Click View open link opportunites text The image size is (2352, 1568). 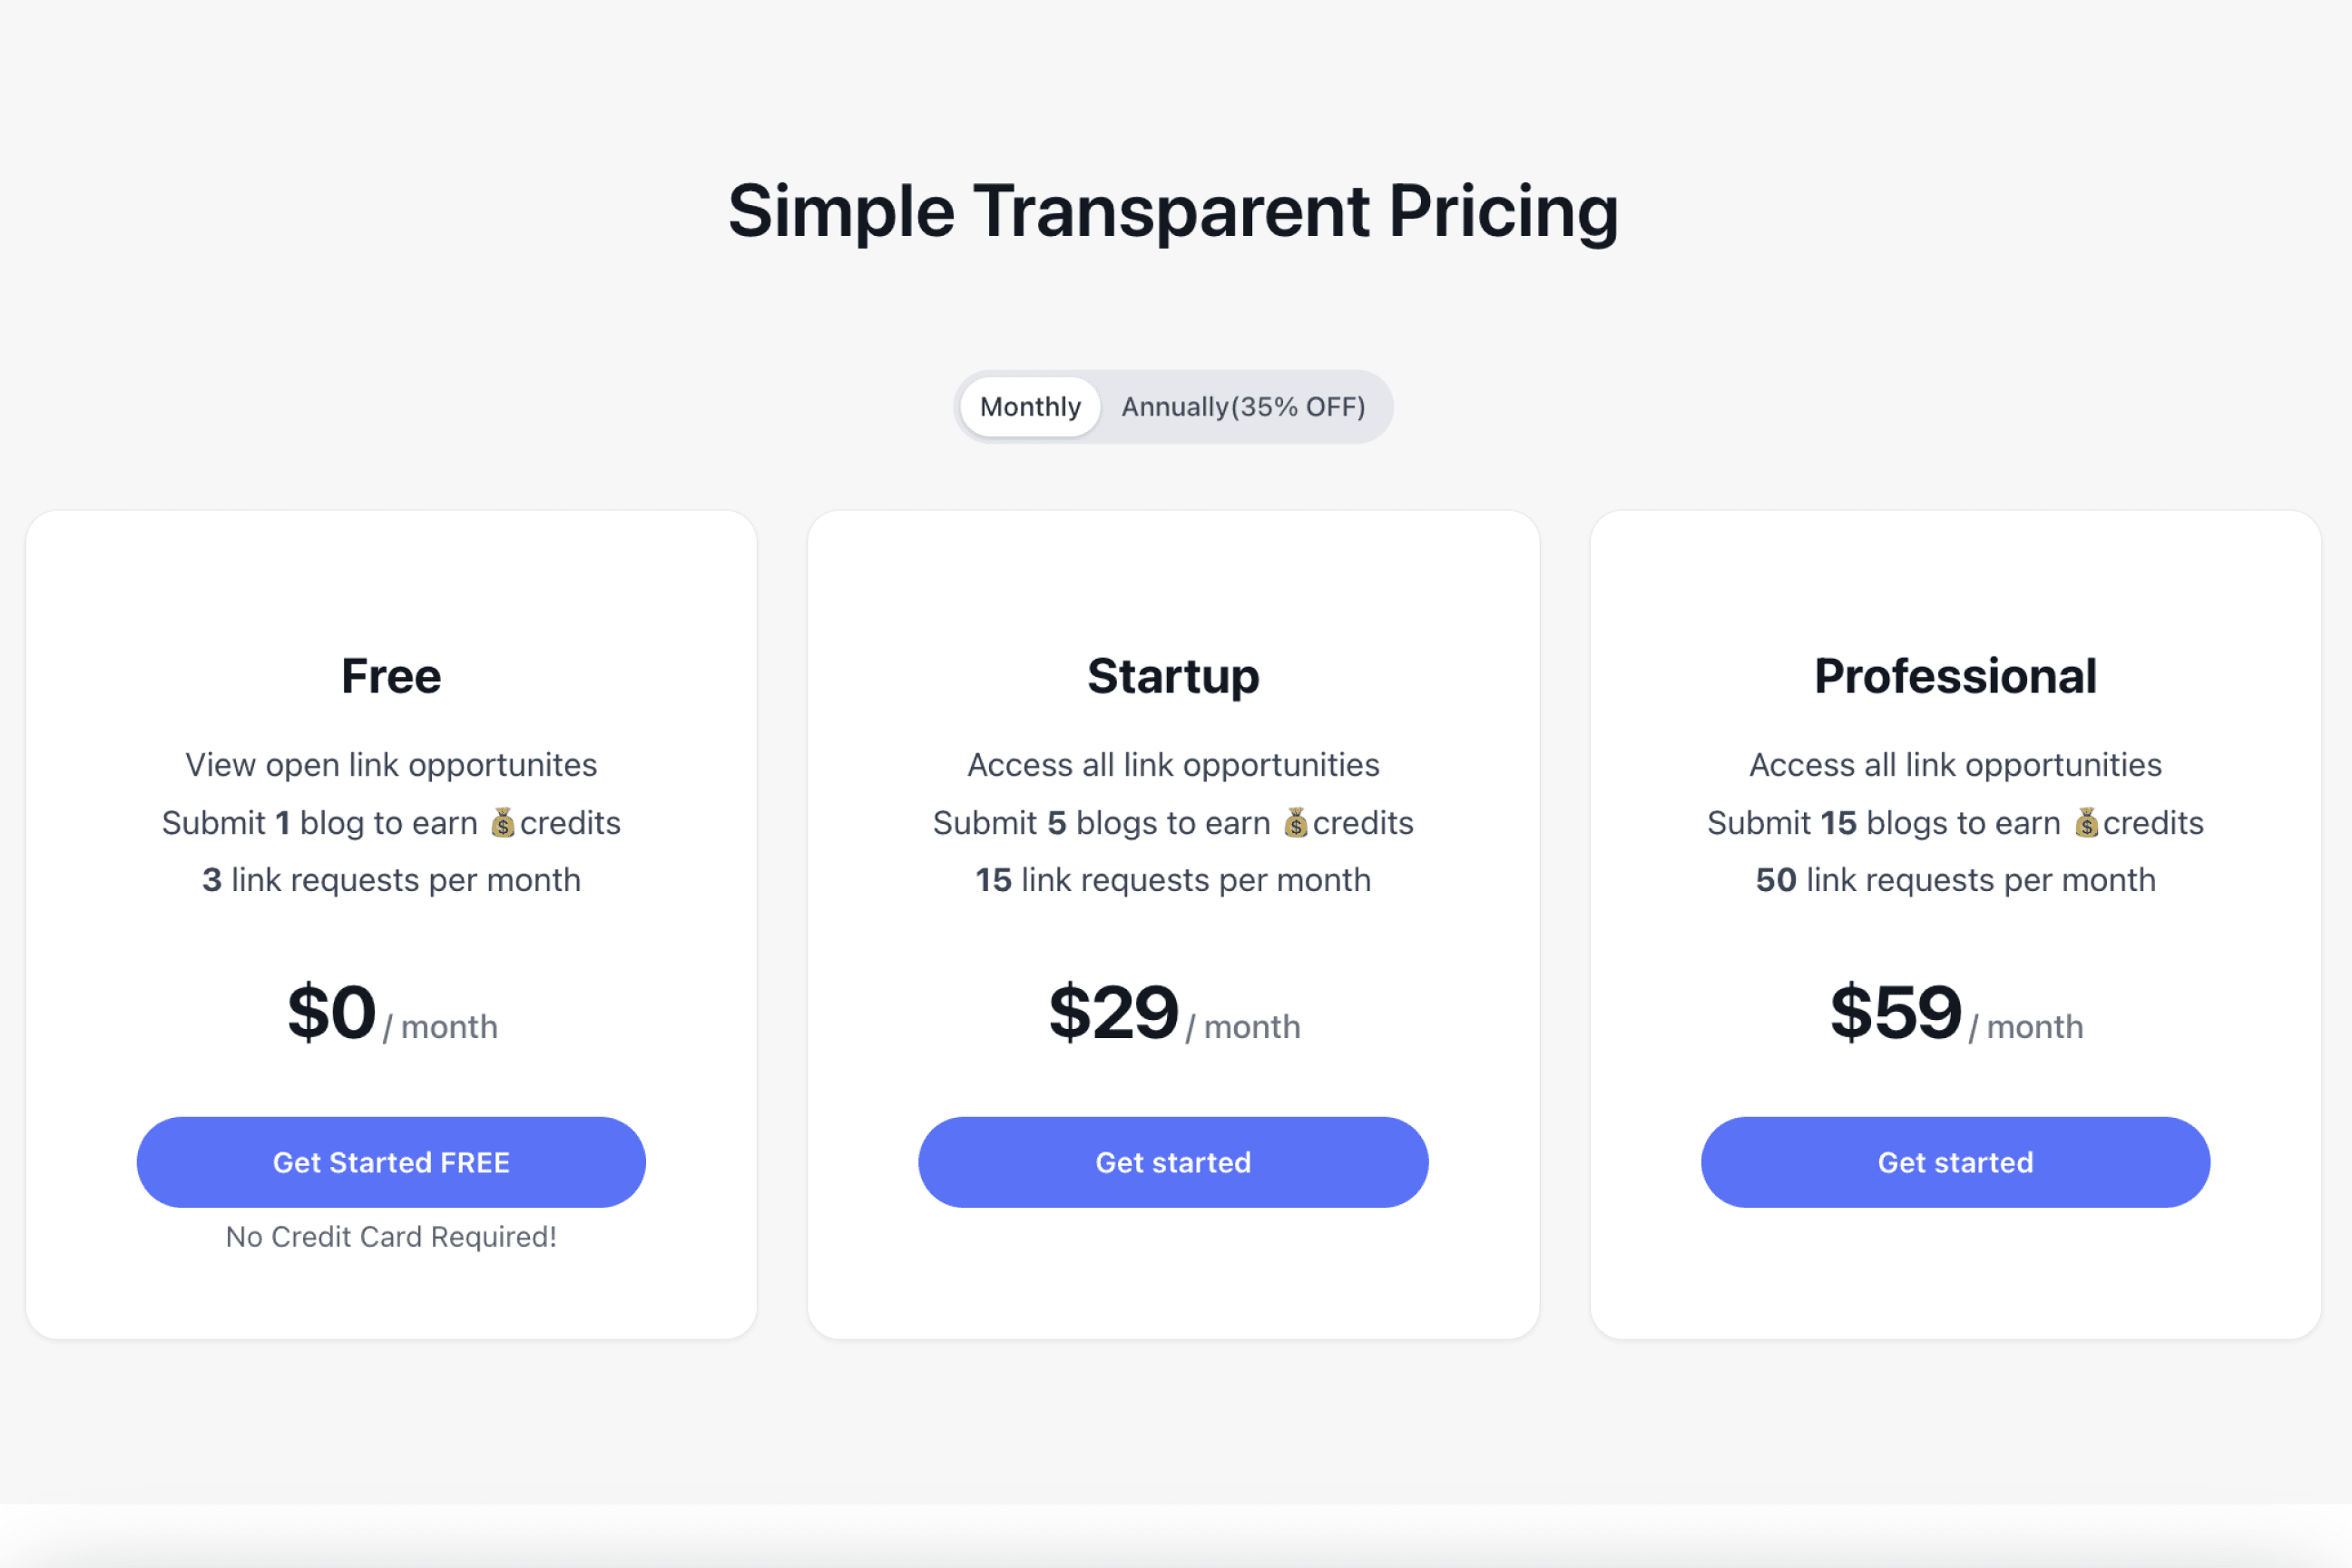[390, 764]
